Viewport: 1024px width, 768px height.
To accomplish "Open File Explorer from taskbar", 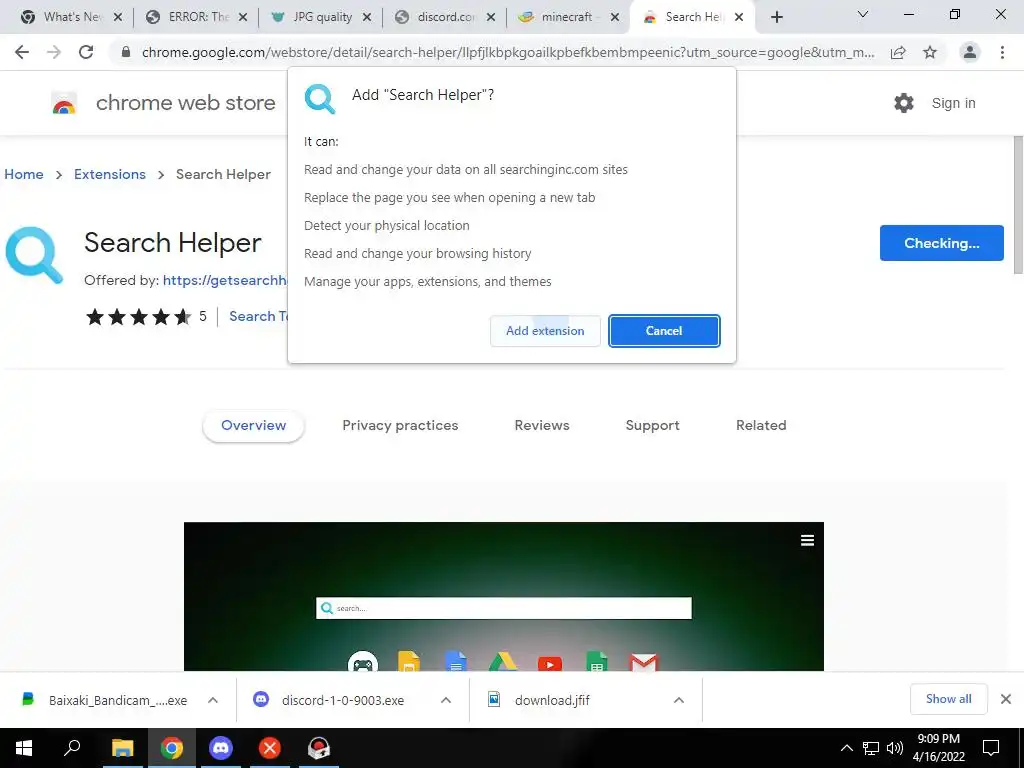I will click(x=122, y=748).
